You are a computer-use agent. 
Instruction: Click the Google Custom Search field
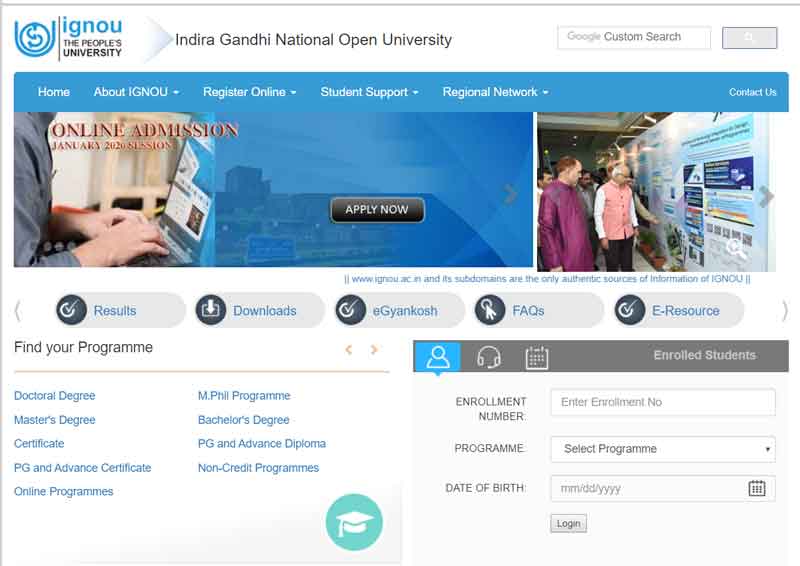point(634,37)
